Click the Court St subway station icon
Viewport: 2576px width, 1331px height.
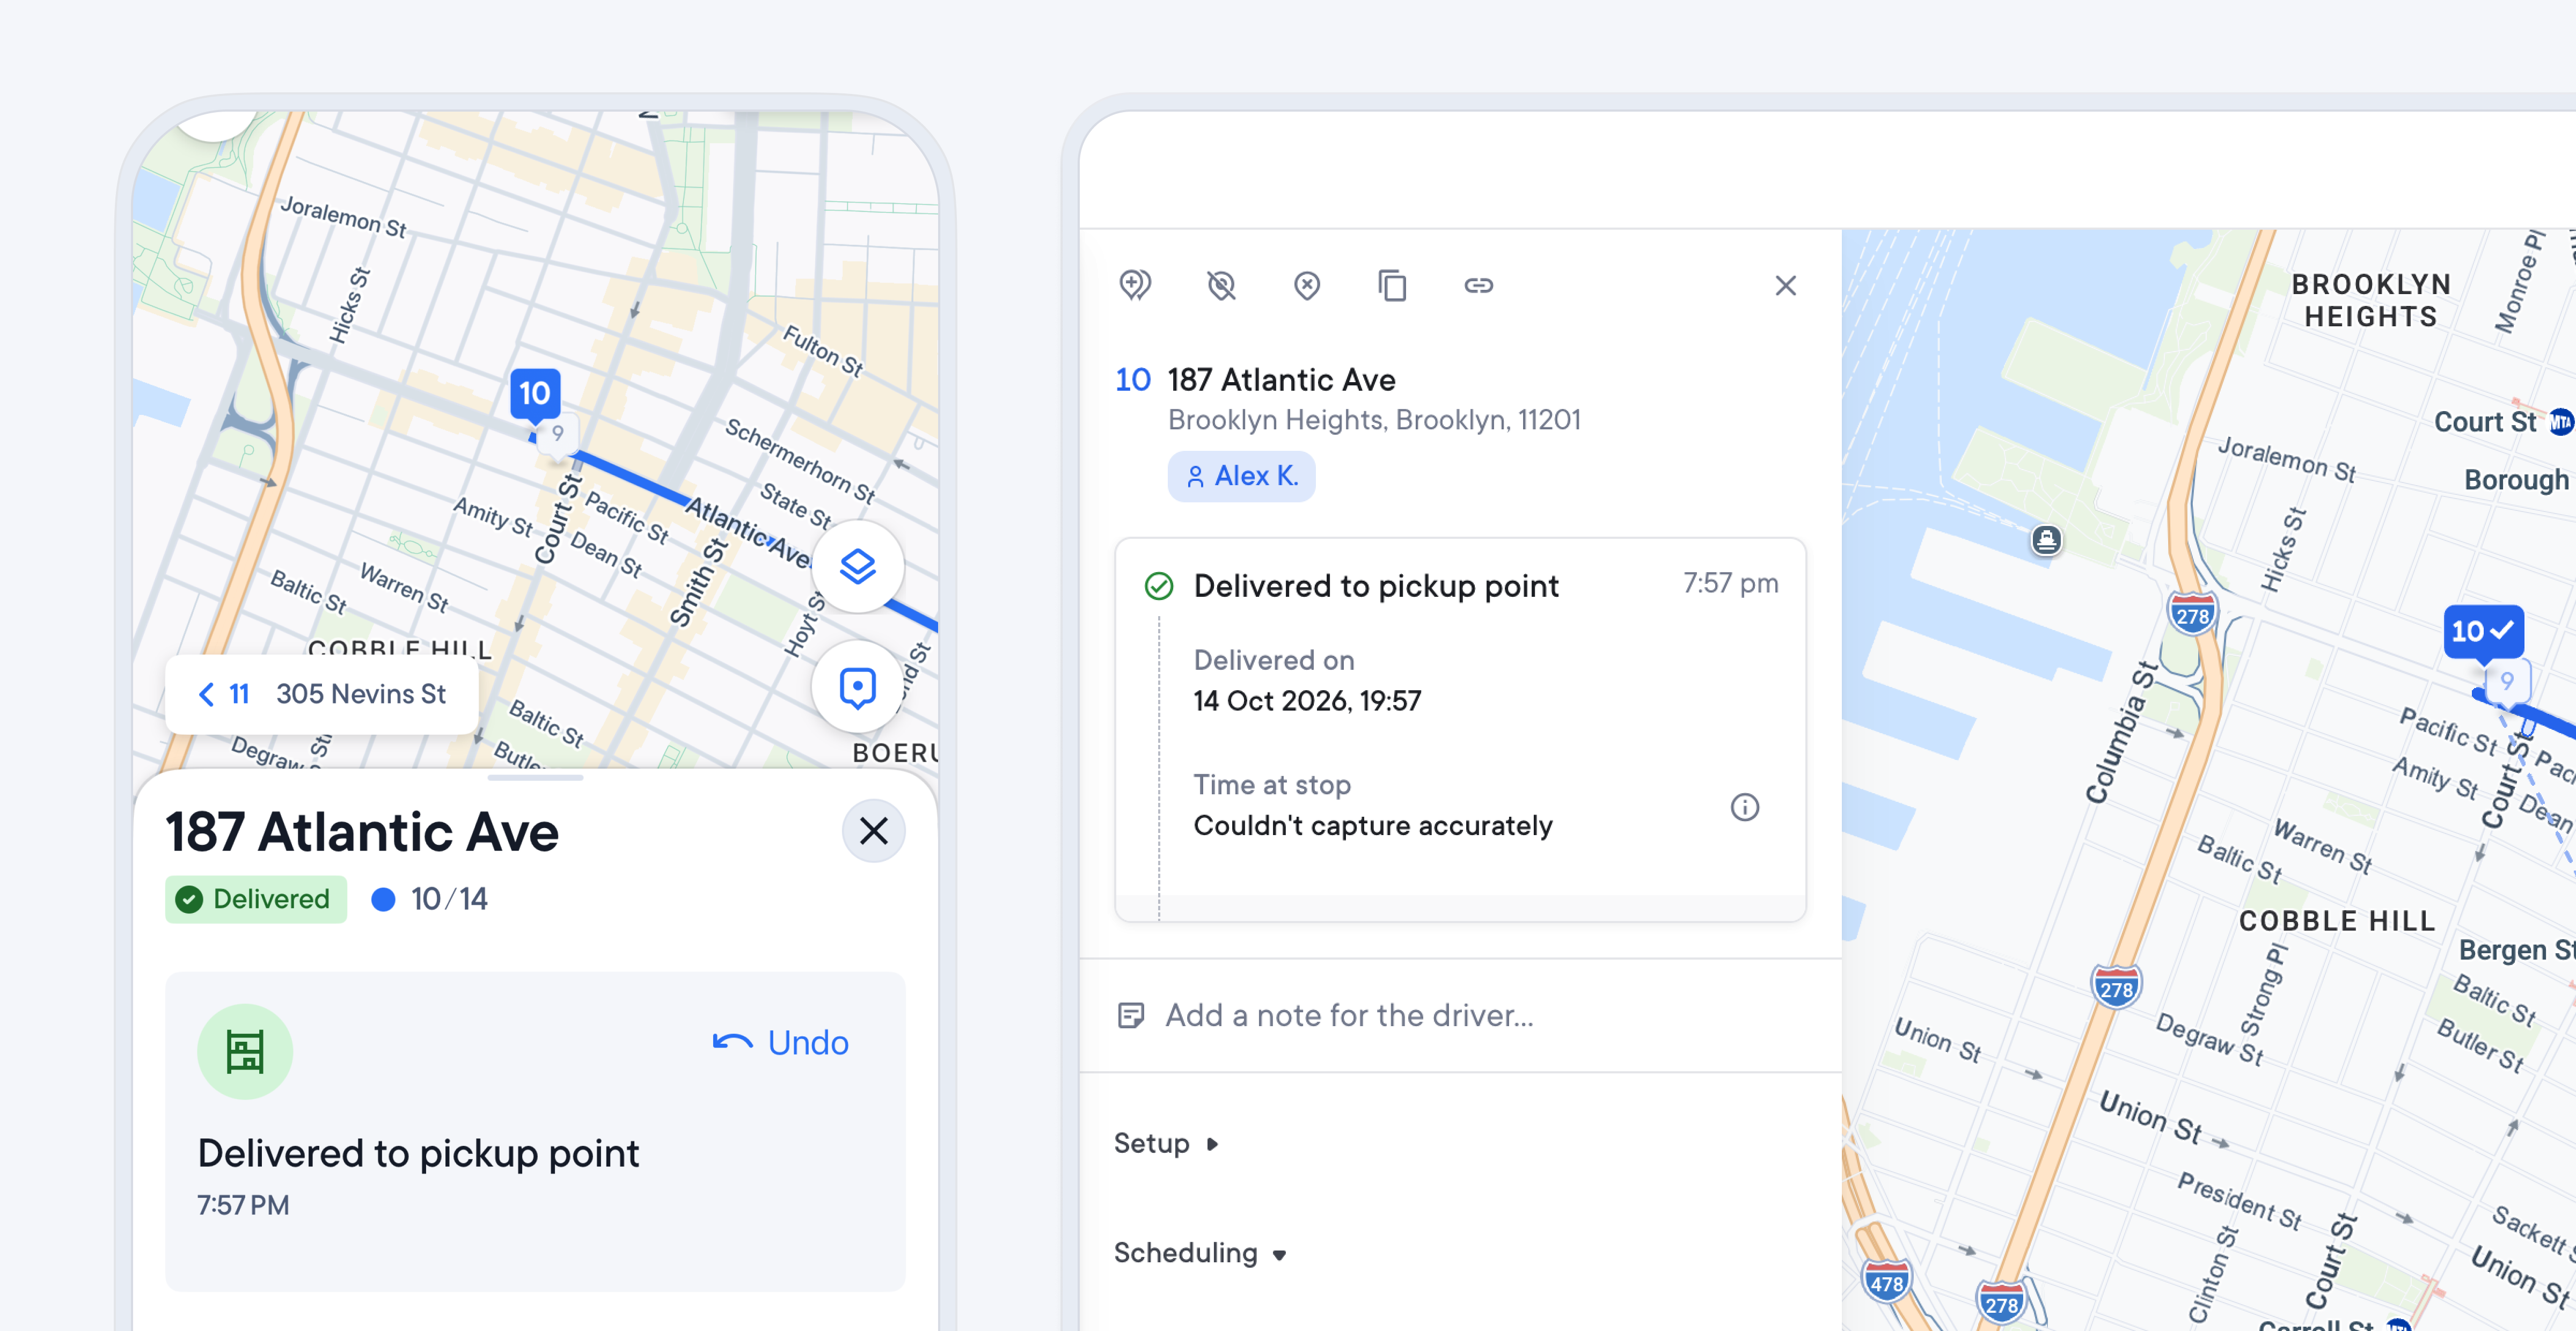(x=2561, y=422)
